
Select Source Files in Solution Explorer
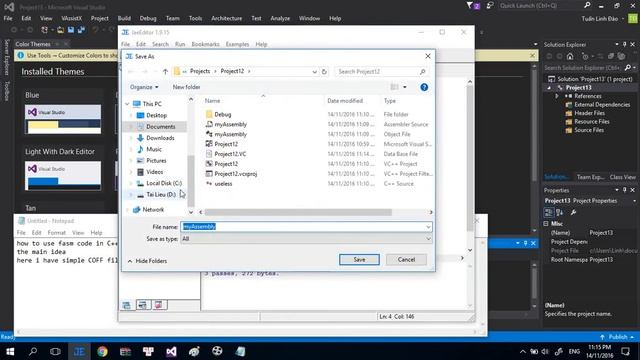tap(589, 130)
